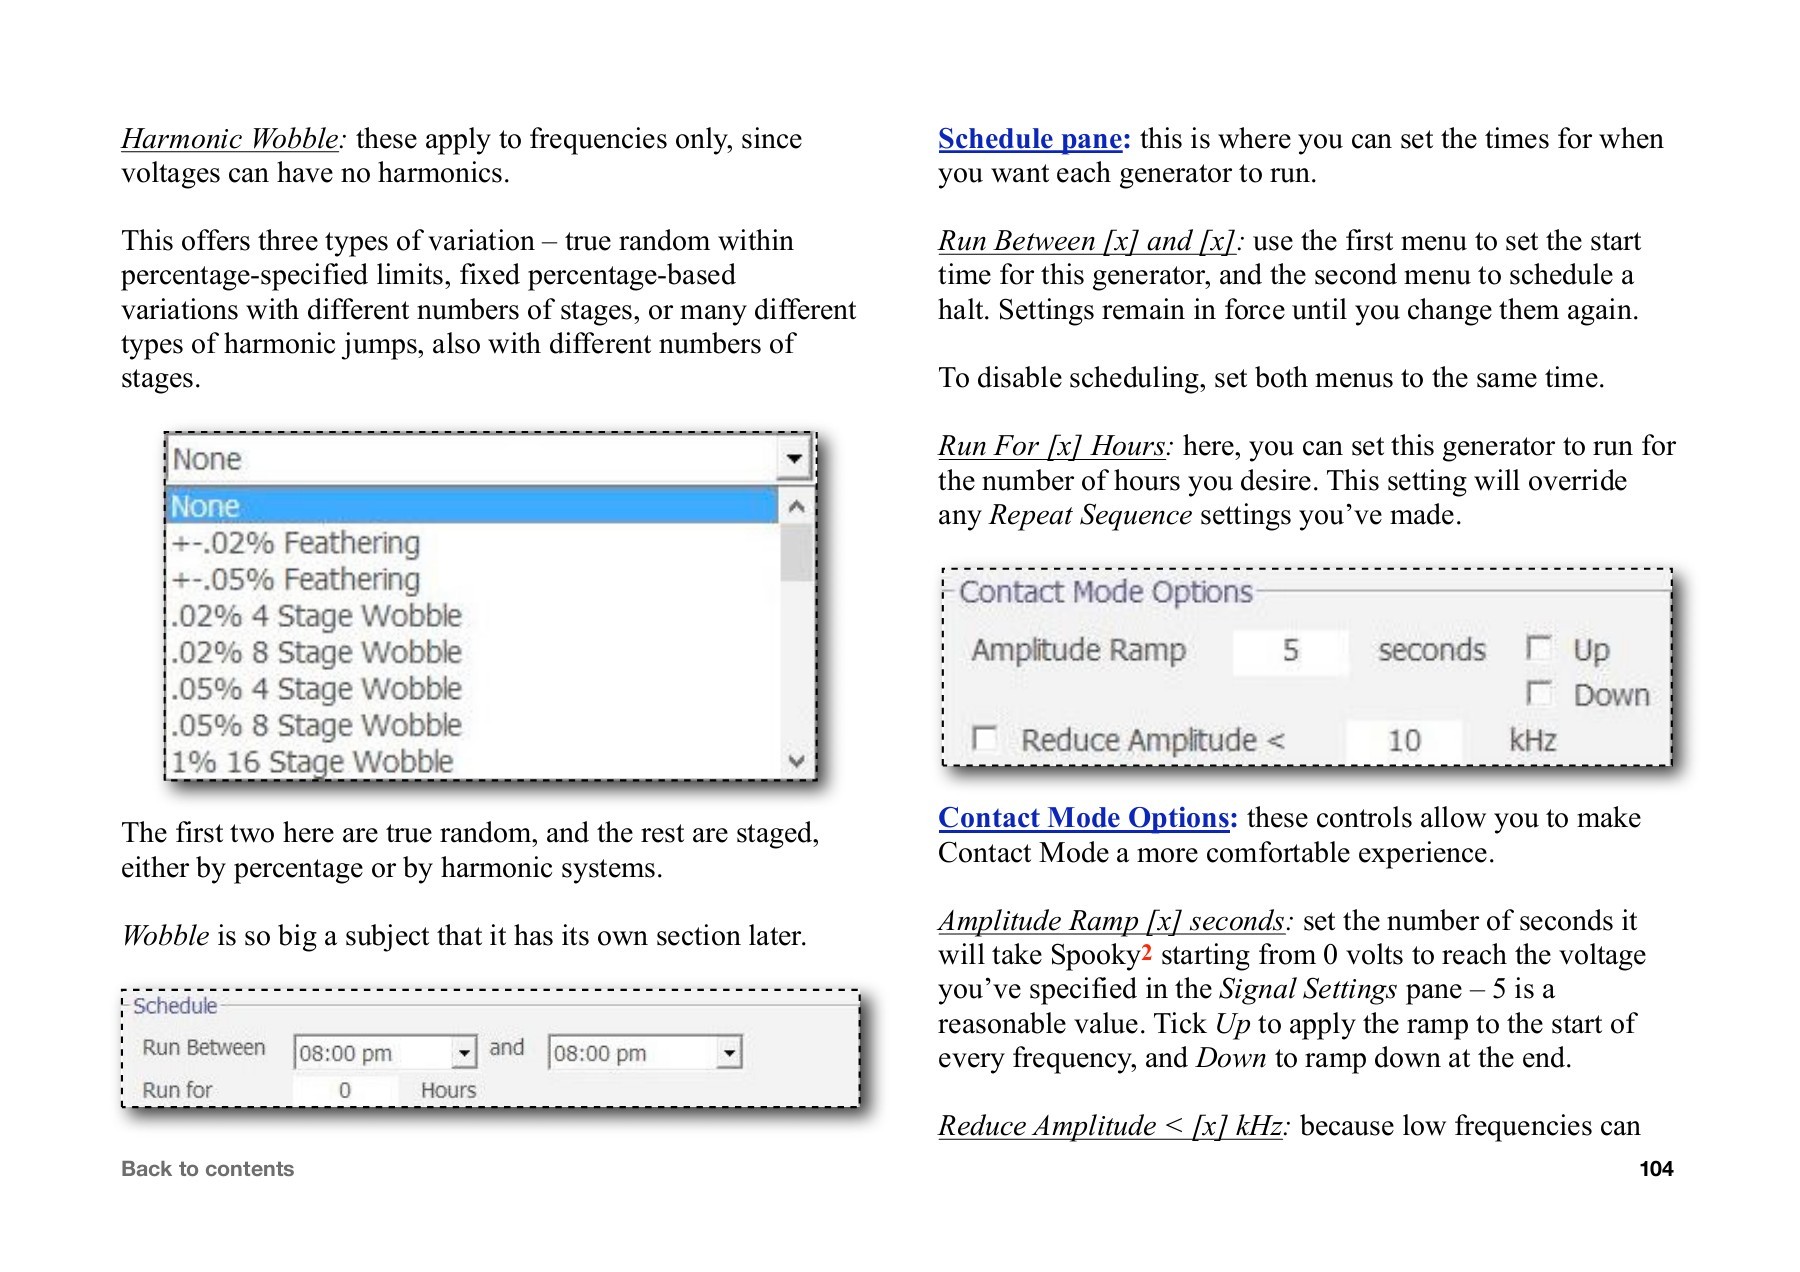Open the Harmonic Wobble dropdown arrow
The height and width of the screenshot is (1272, 1800).
(793, 459)
